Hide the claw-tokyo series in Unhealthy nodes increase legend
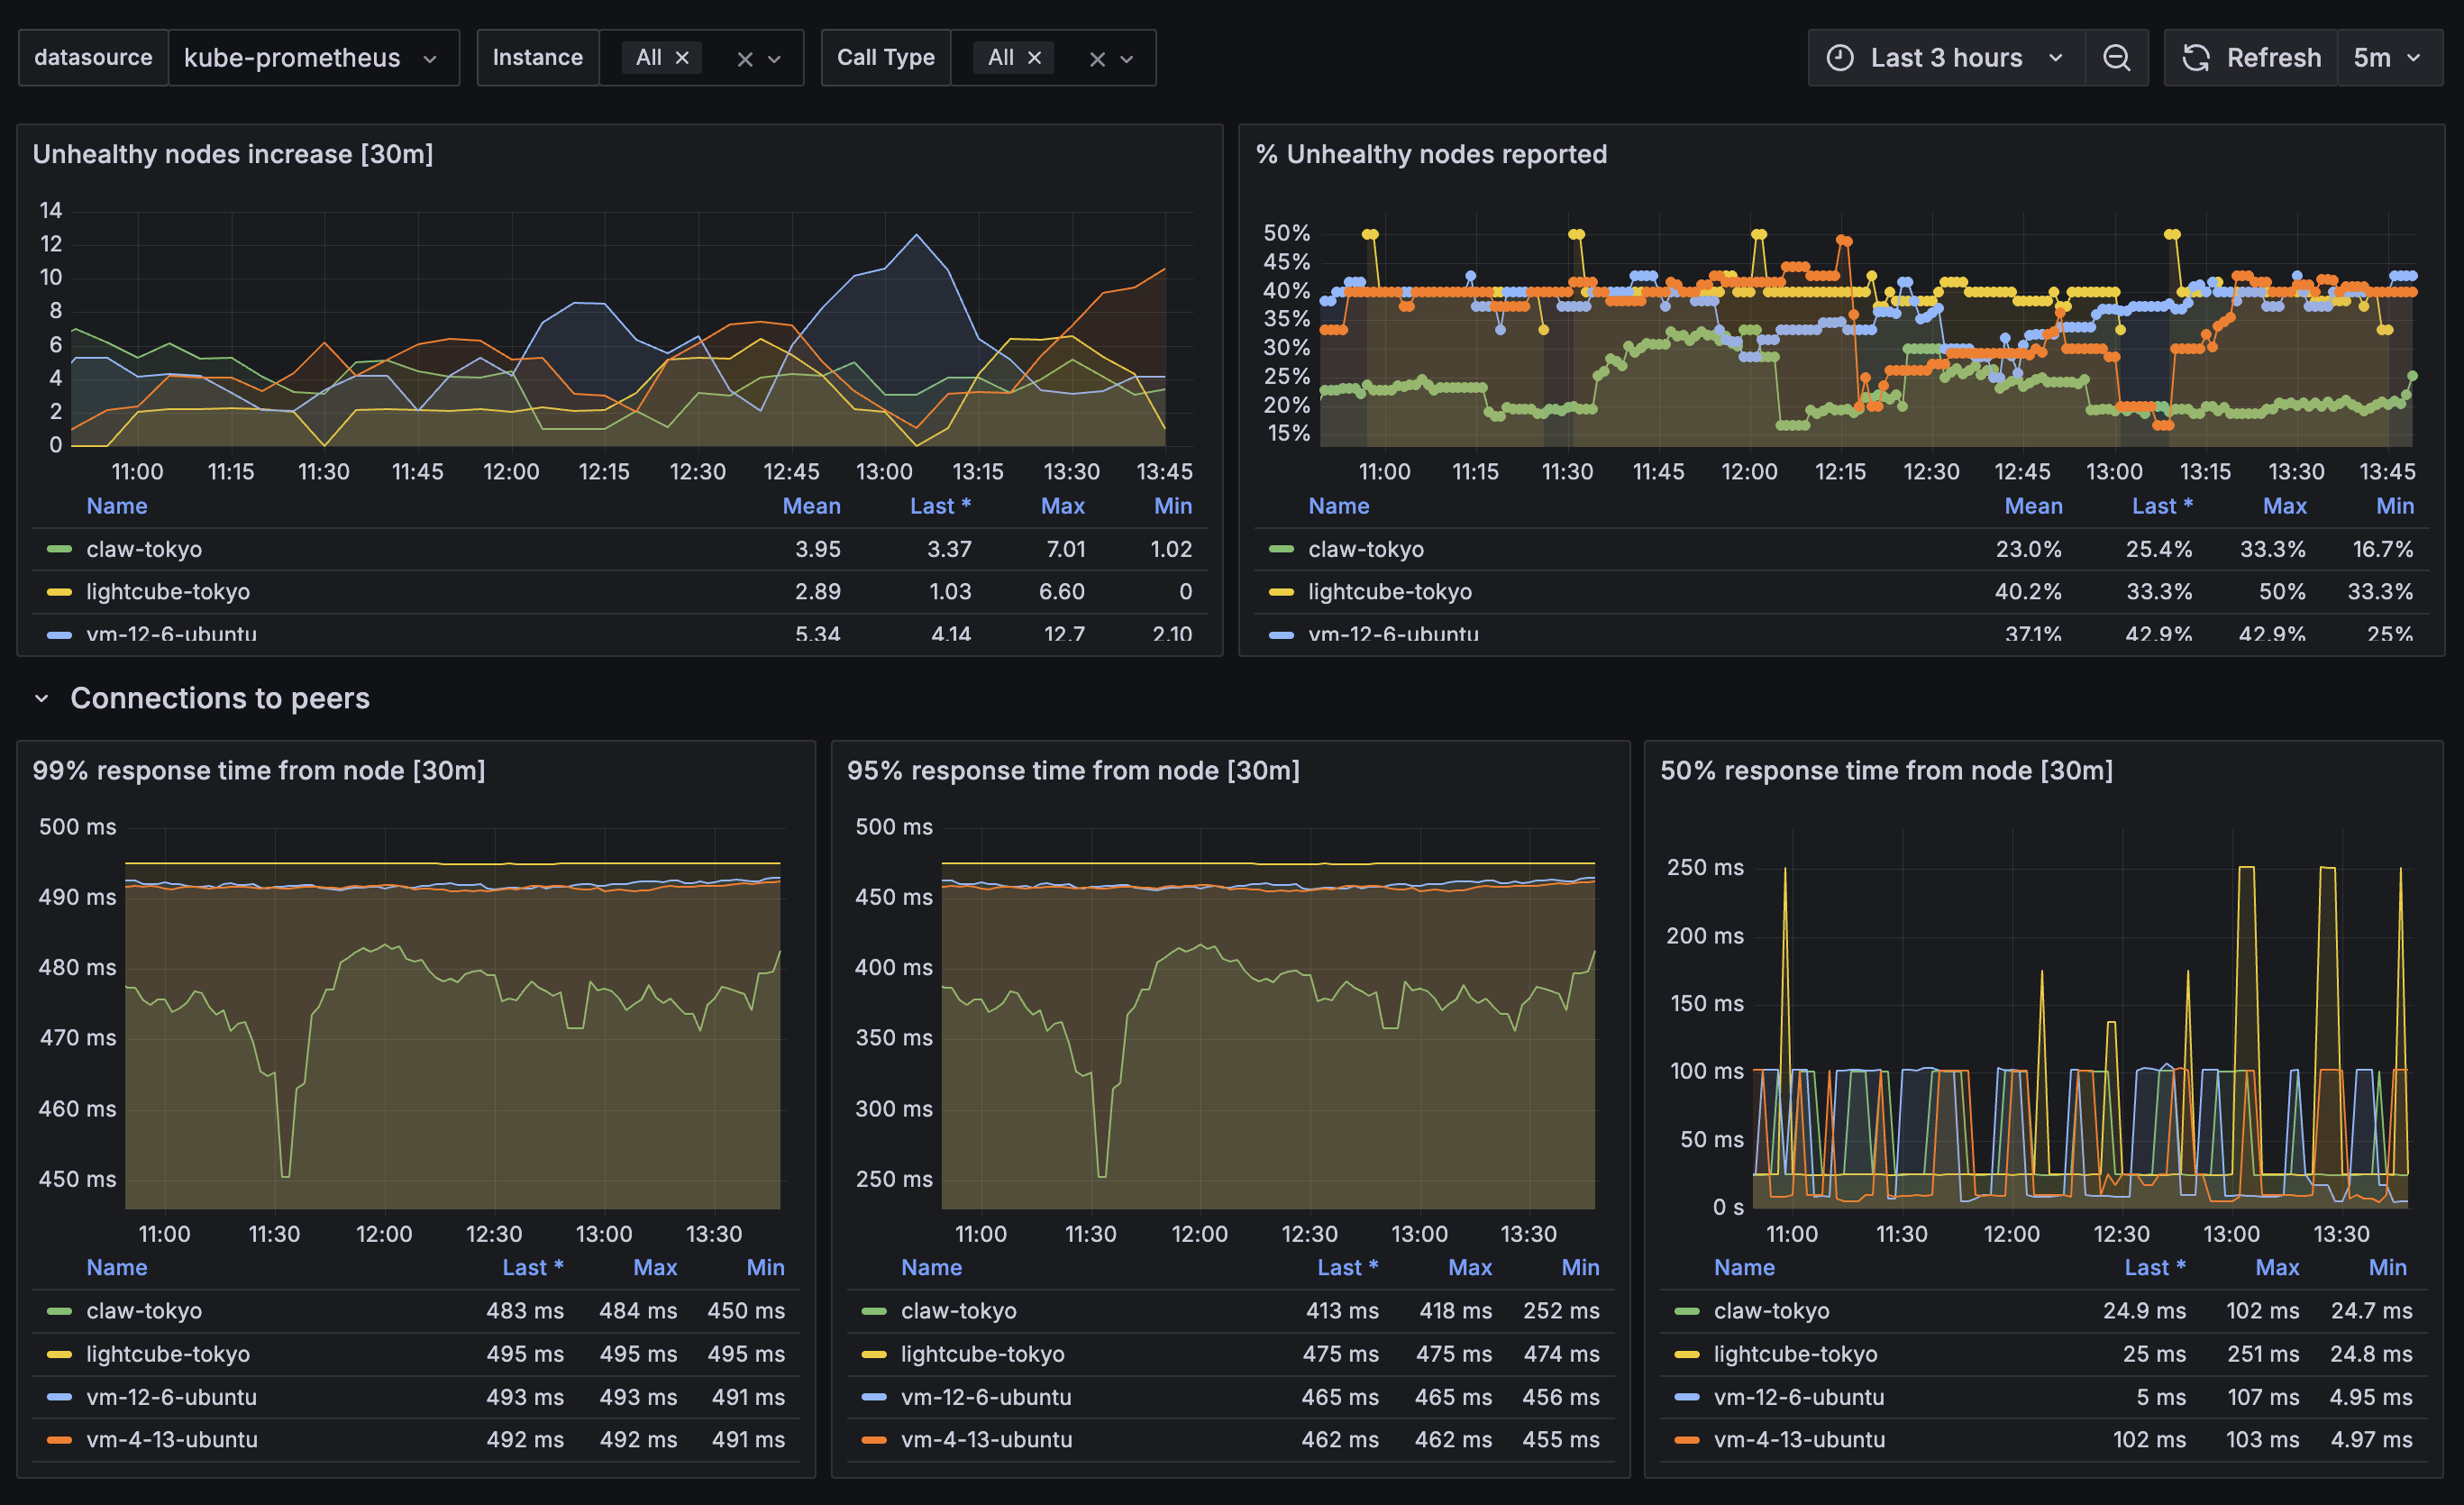Screen dimensions: 2464x1505 [143, 548]
